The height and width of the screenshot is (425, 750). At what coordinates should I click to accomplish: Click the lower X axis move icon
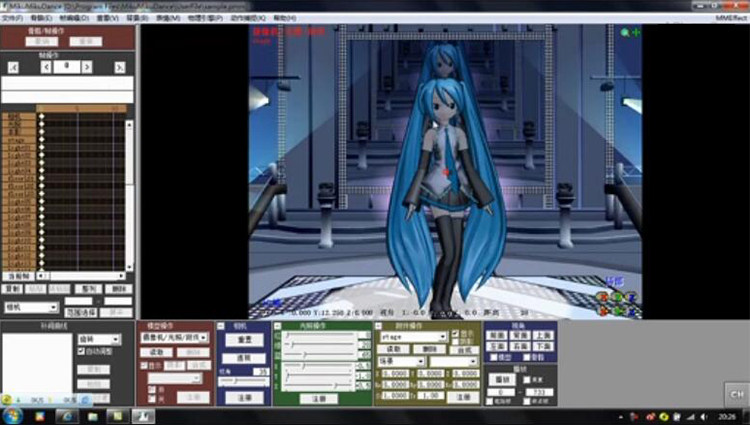click(604, 311)
